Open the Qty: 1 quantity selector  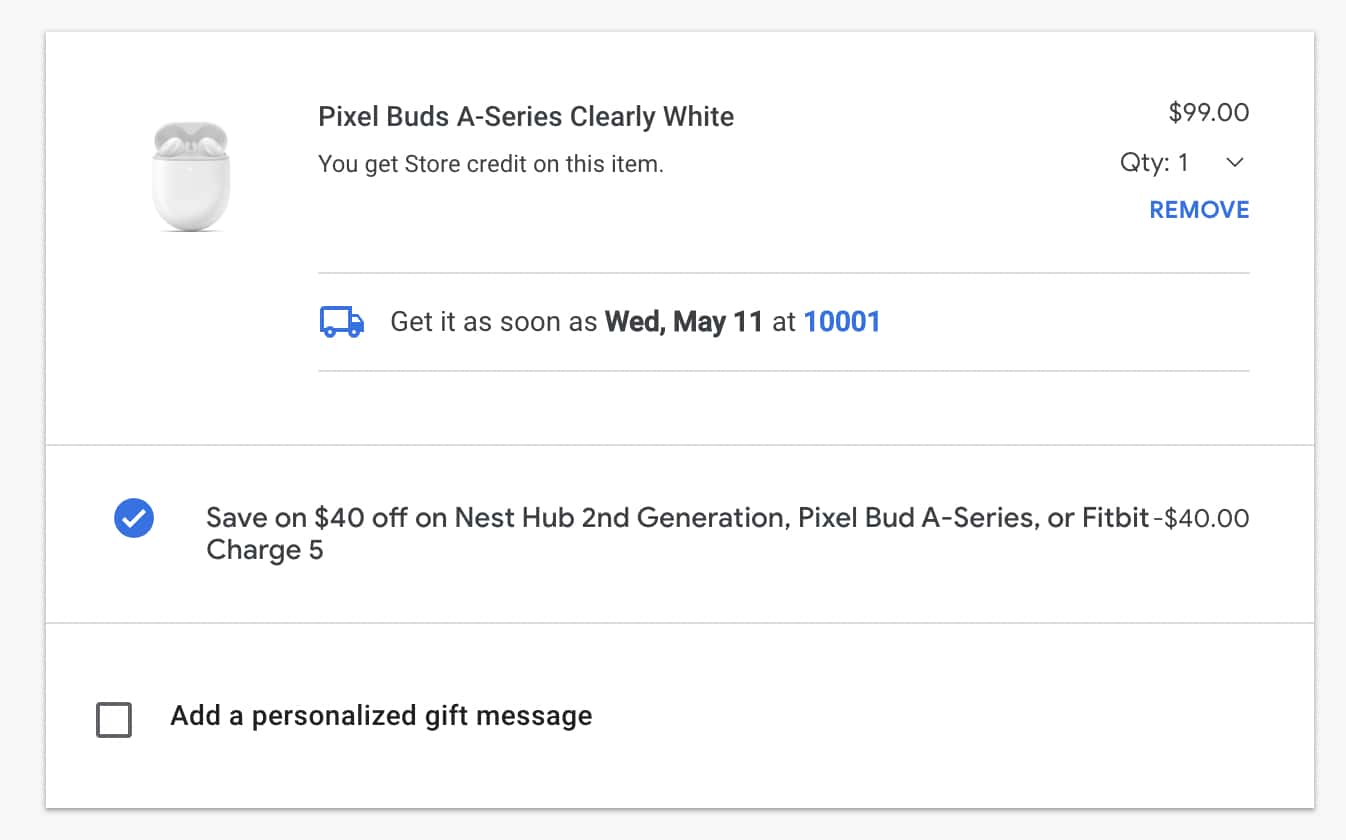[x=1156, y=163]
